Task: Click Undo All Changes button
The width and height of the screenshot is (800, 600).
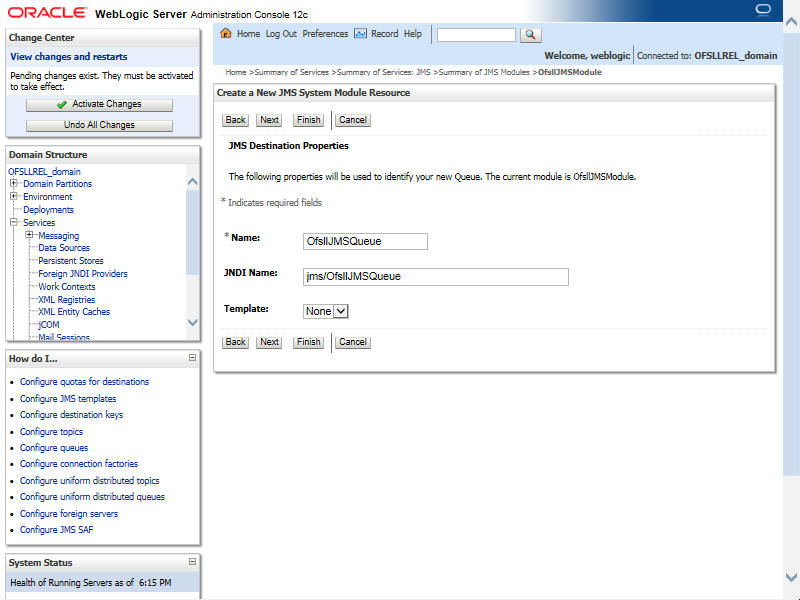Action: point(99,125)
